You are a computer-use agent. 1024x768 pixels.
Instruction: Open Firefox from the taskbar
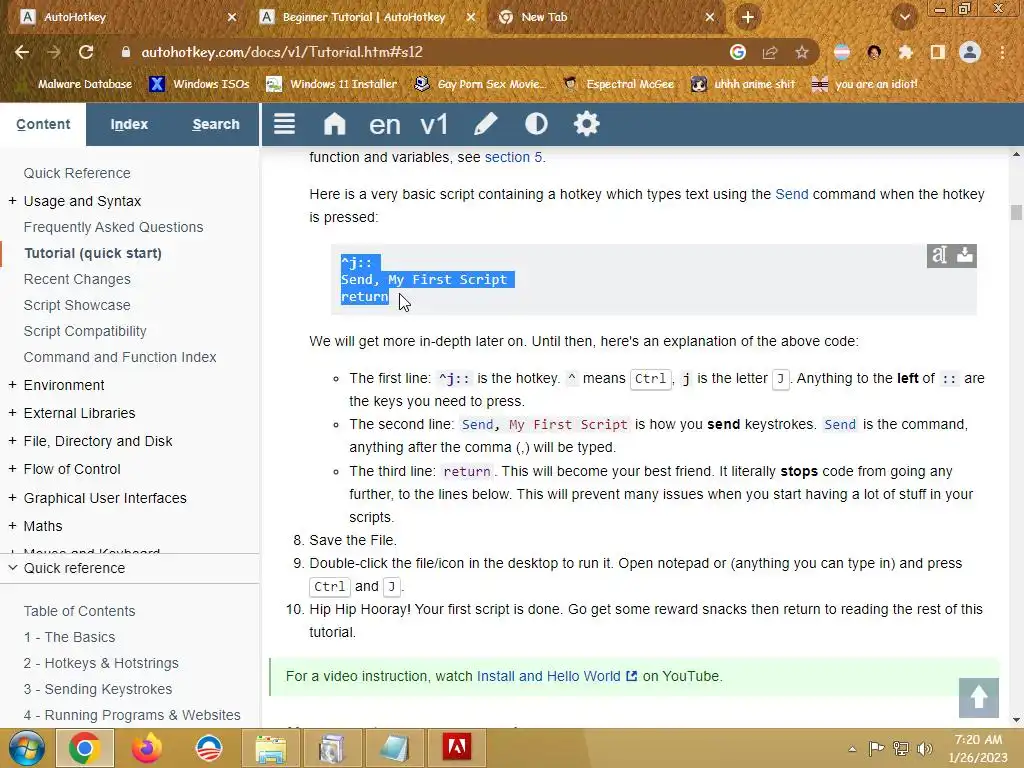point(147,748)
